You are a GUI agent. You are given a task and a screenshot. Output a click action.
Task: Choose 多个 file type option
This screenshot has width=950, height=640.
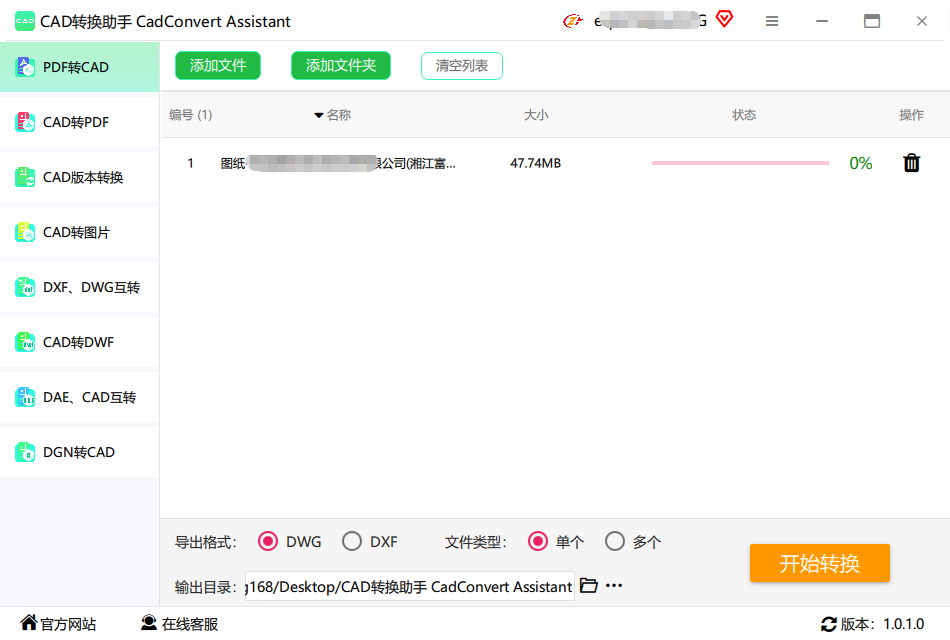click(x=615, y=542)
